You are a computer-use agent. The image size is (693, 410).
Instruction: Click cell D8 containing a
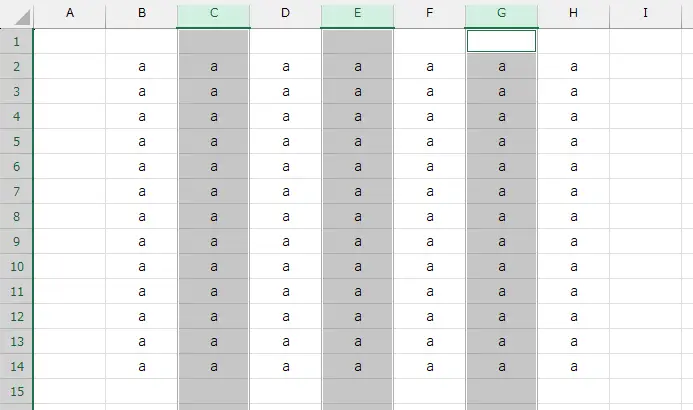[286, 216]
